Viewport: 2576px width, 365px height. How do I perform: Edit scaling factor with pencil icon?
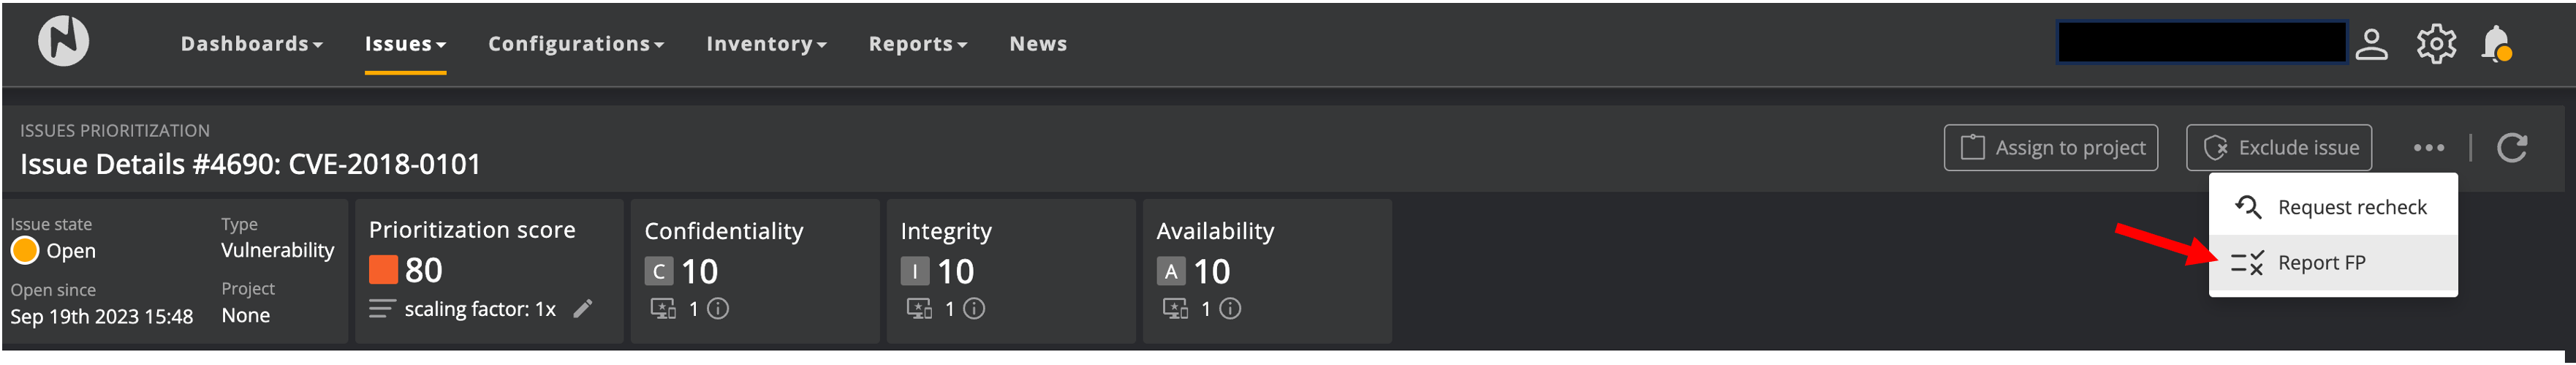click(x=583, y=309)
